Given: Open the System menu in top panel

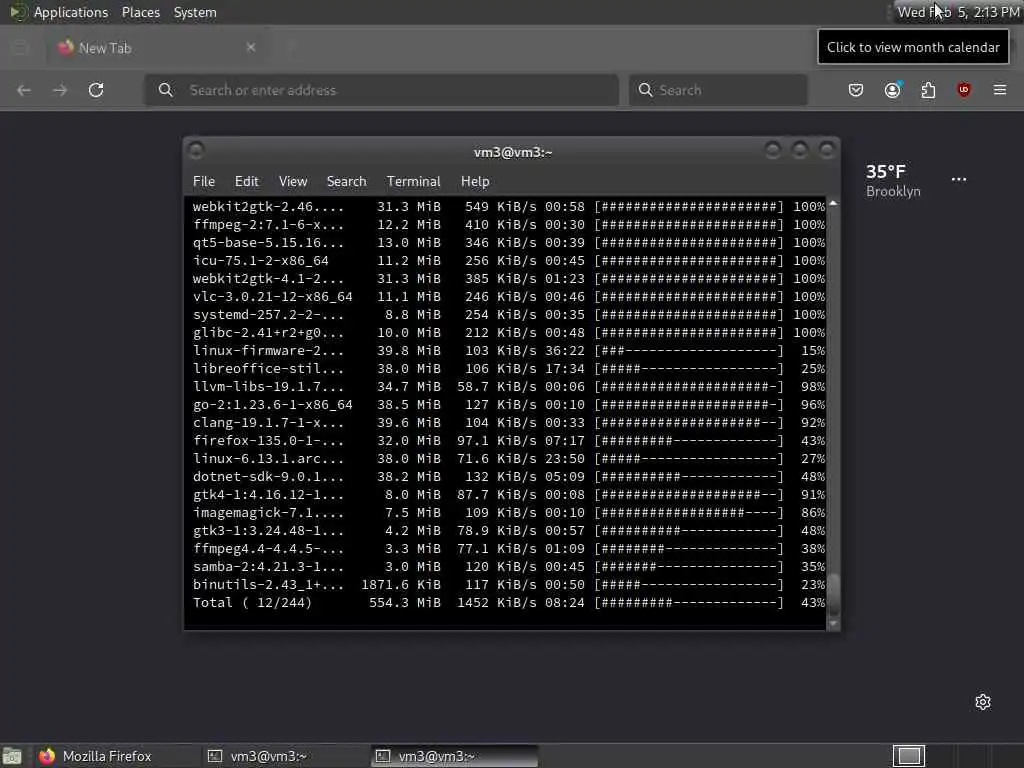Looking at the screenshot, I should (x=195, y=12).
